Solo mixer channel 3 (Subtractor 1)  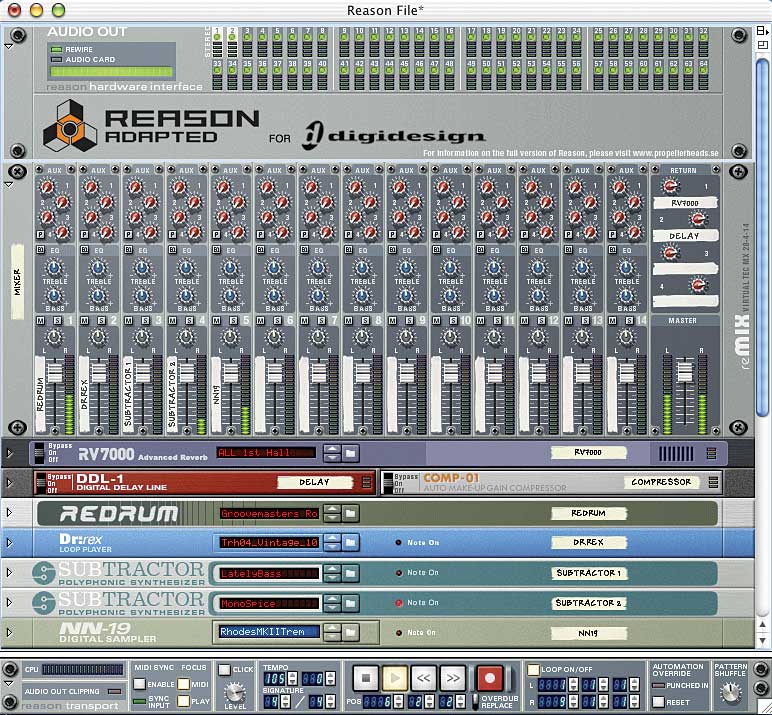[145, 321]
